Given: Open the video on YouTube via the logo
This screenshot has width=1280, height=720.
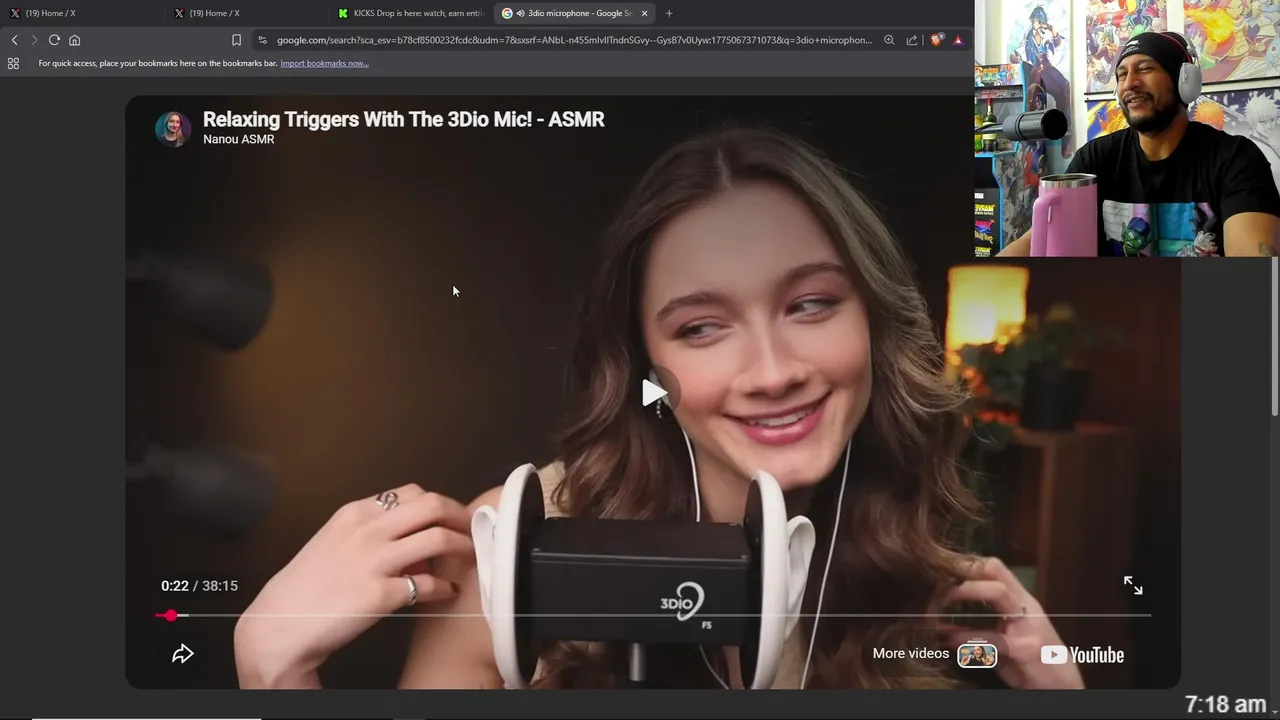Looking at the screenshot, I should (1082, 655).
